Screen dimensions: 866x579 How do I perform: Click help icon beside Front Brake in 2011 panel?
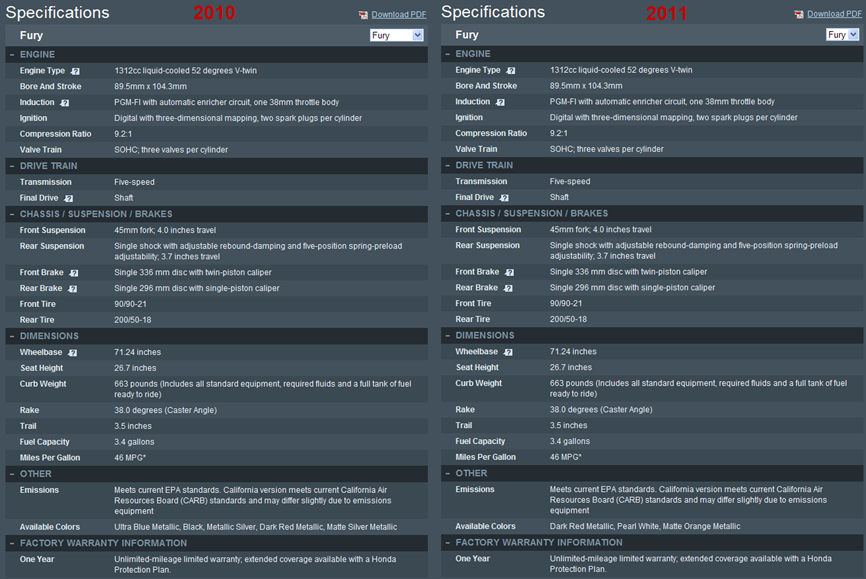pos(510,272)
